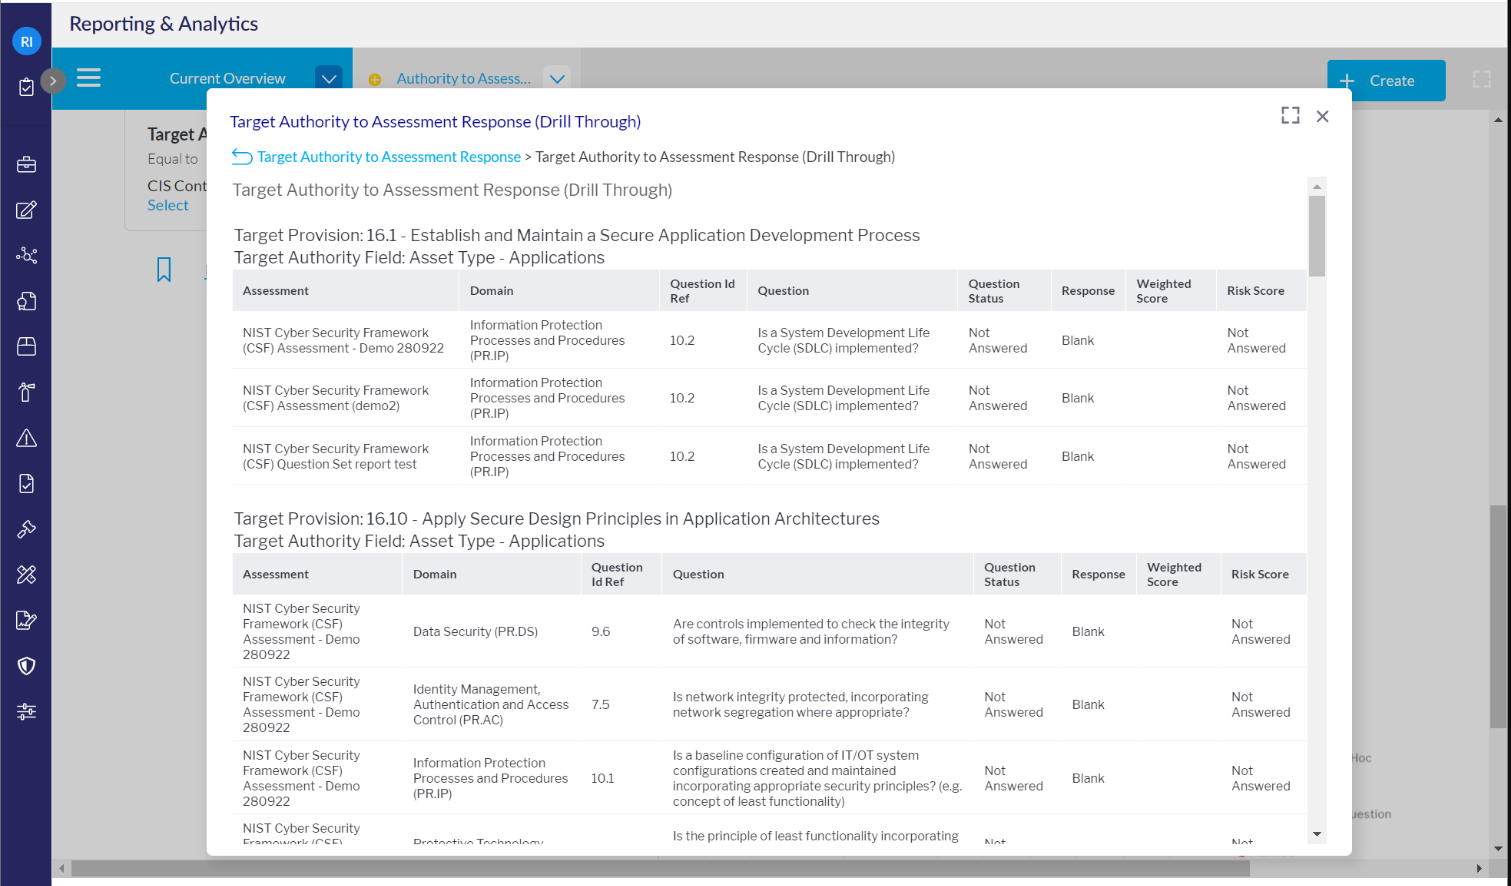Follow the Target Authority to Assessment Response breadcrumb link
1511x886 pixels.
(388, 157)
